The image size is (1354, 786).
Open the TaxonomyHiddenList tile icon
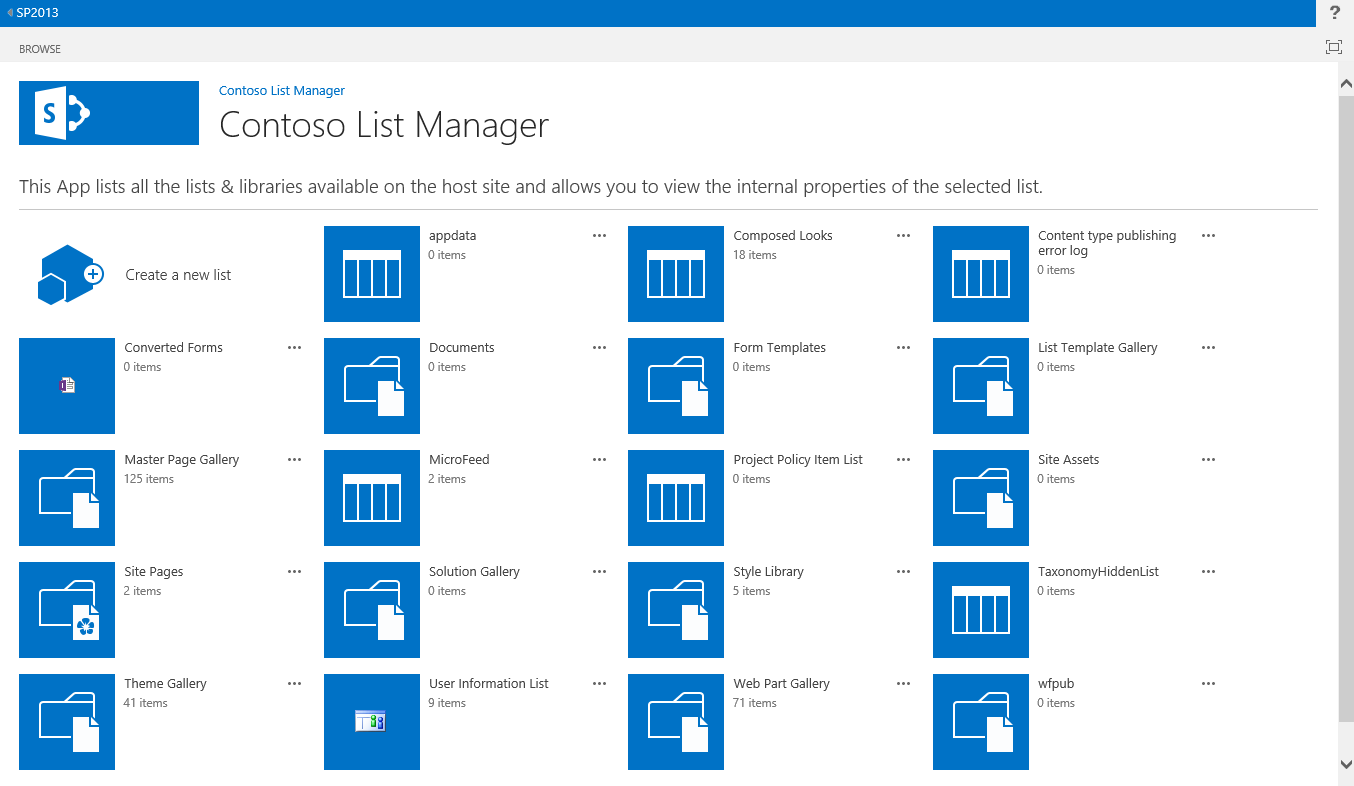981,610
